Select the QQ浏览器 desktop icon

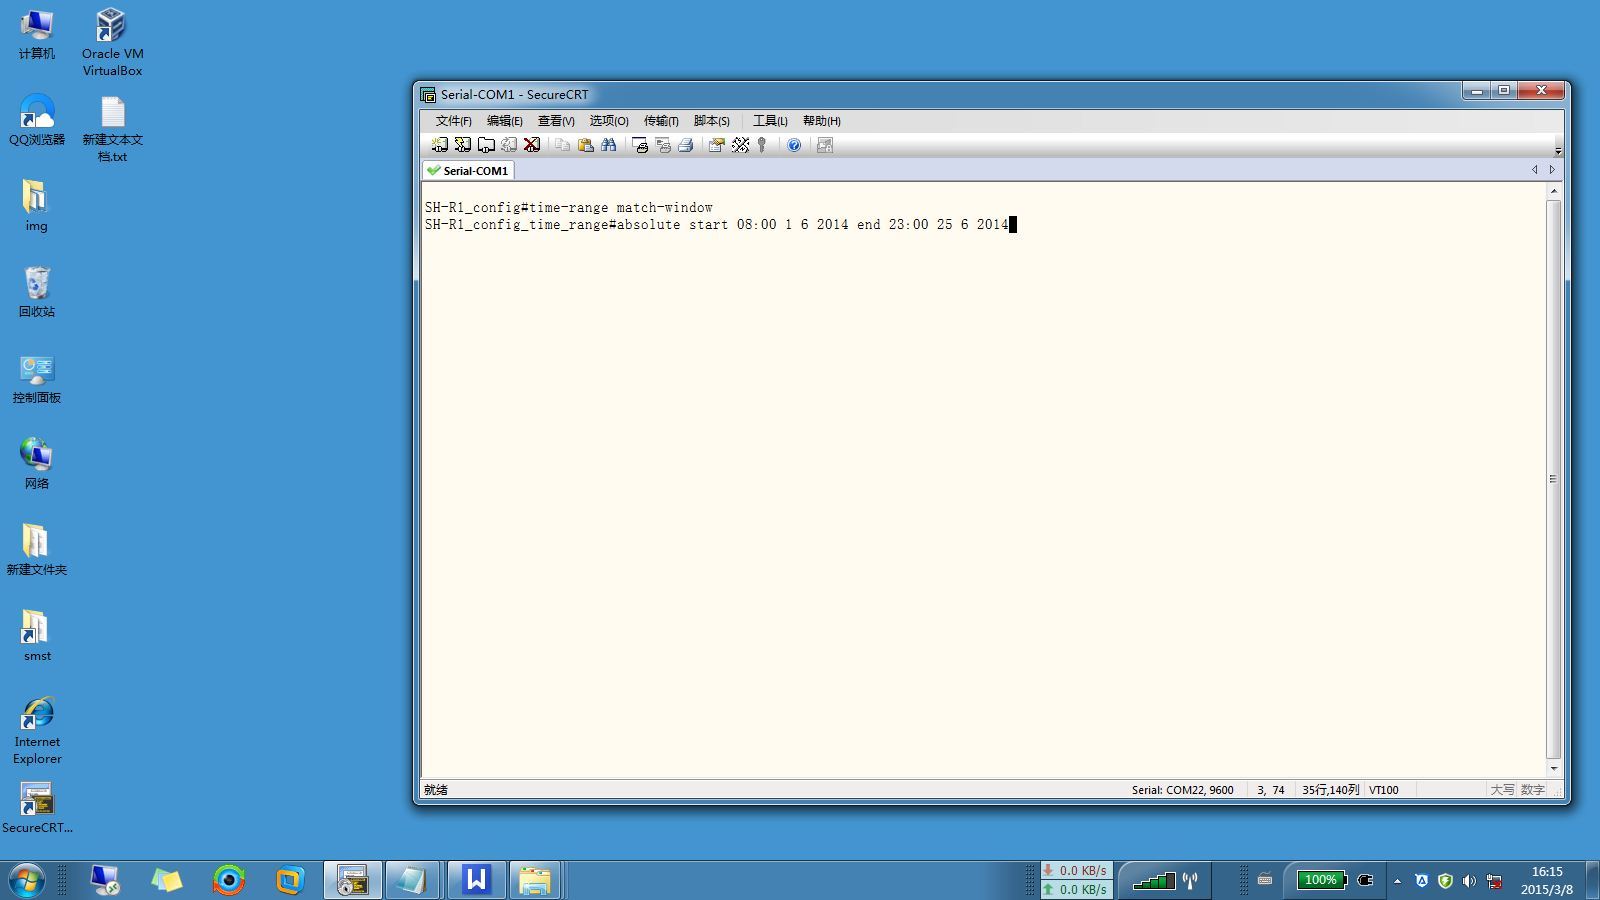point(37,120)
